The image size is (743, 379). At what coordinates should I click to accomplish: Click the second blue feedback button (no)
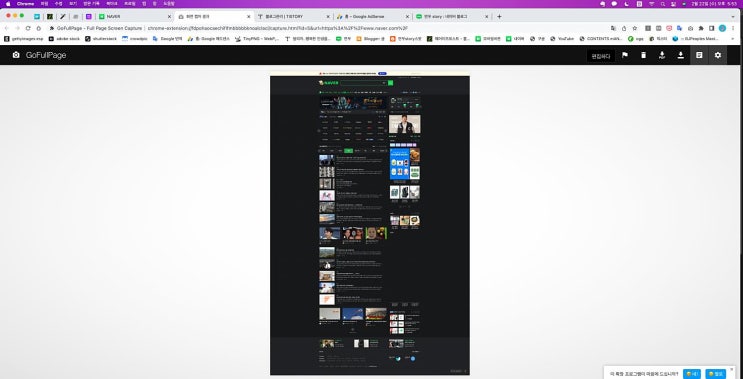pyautogui.click(x=716, y=374)
